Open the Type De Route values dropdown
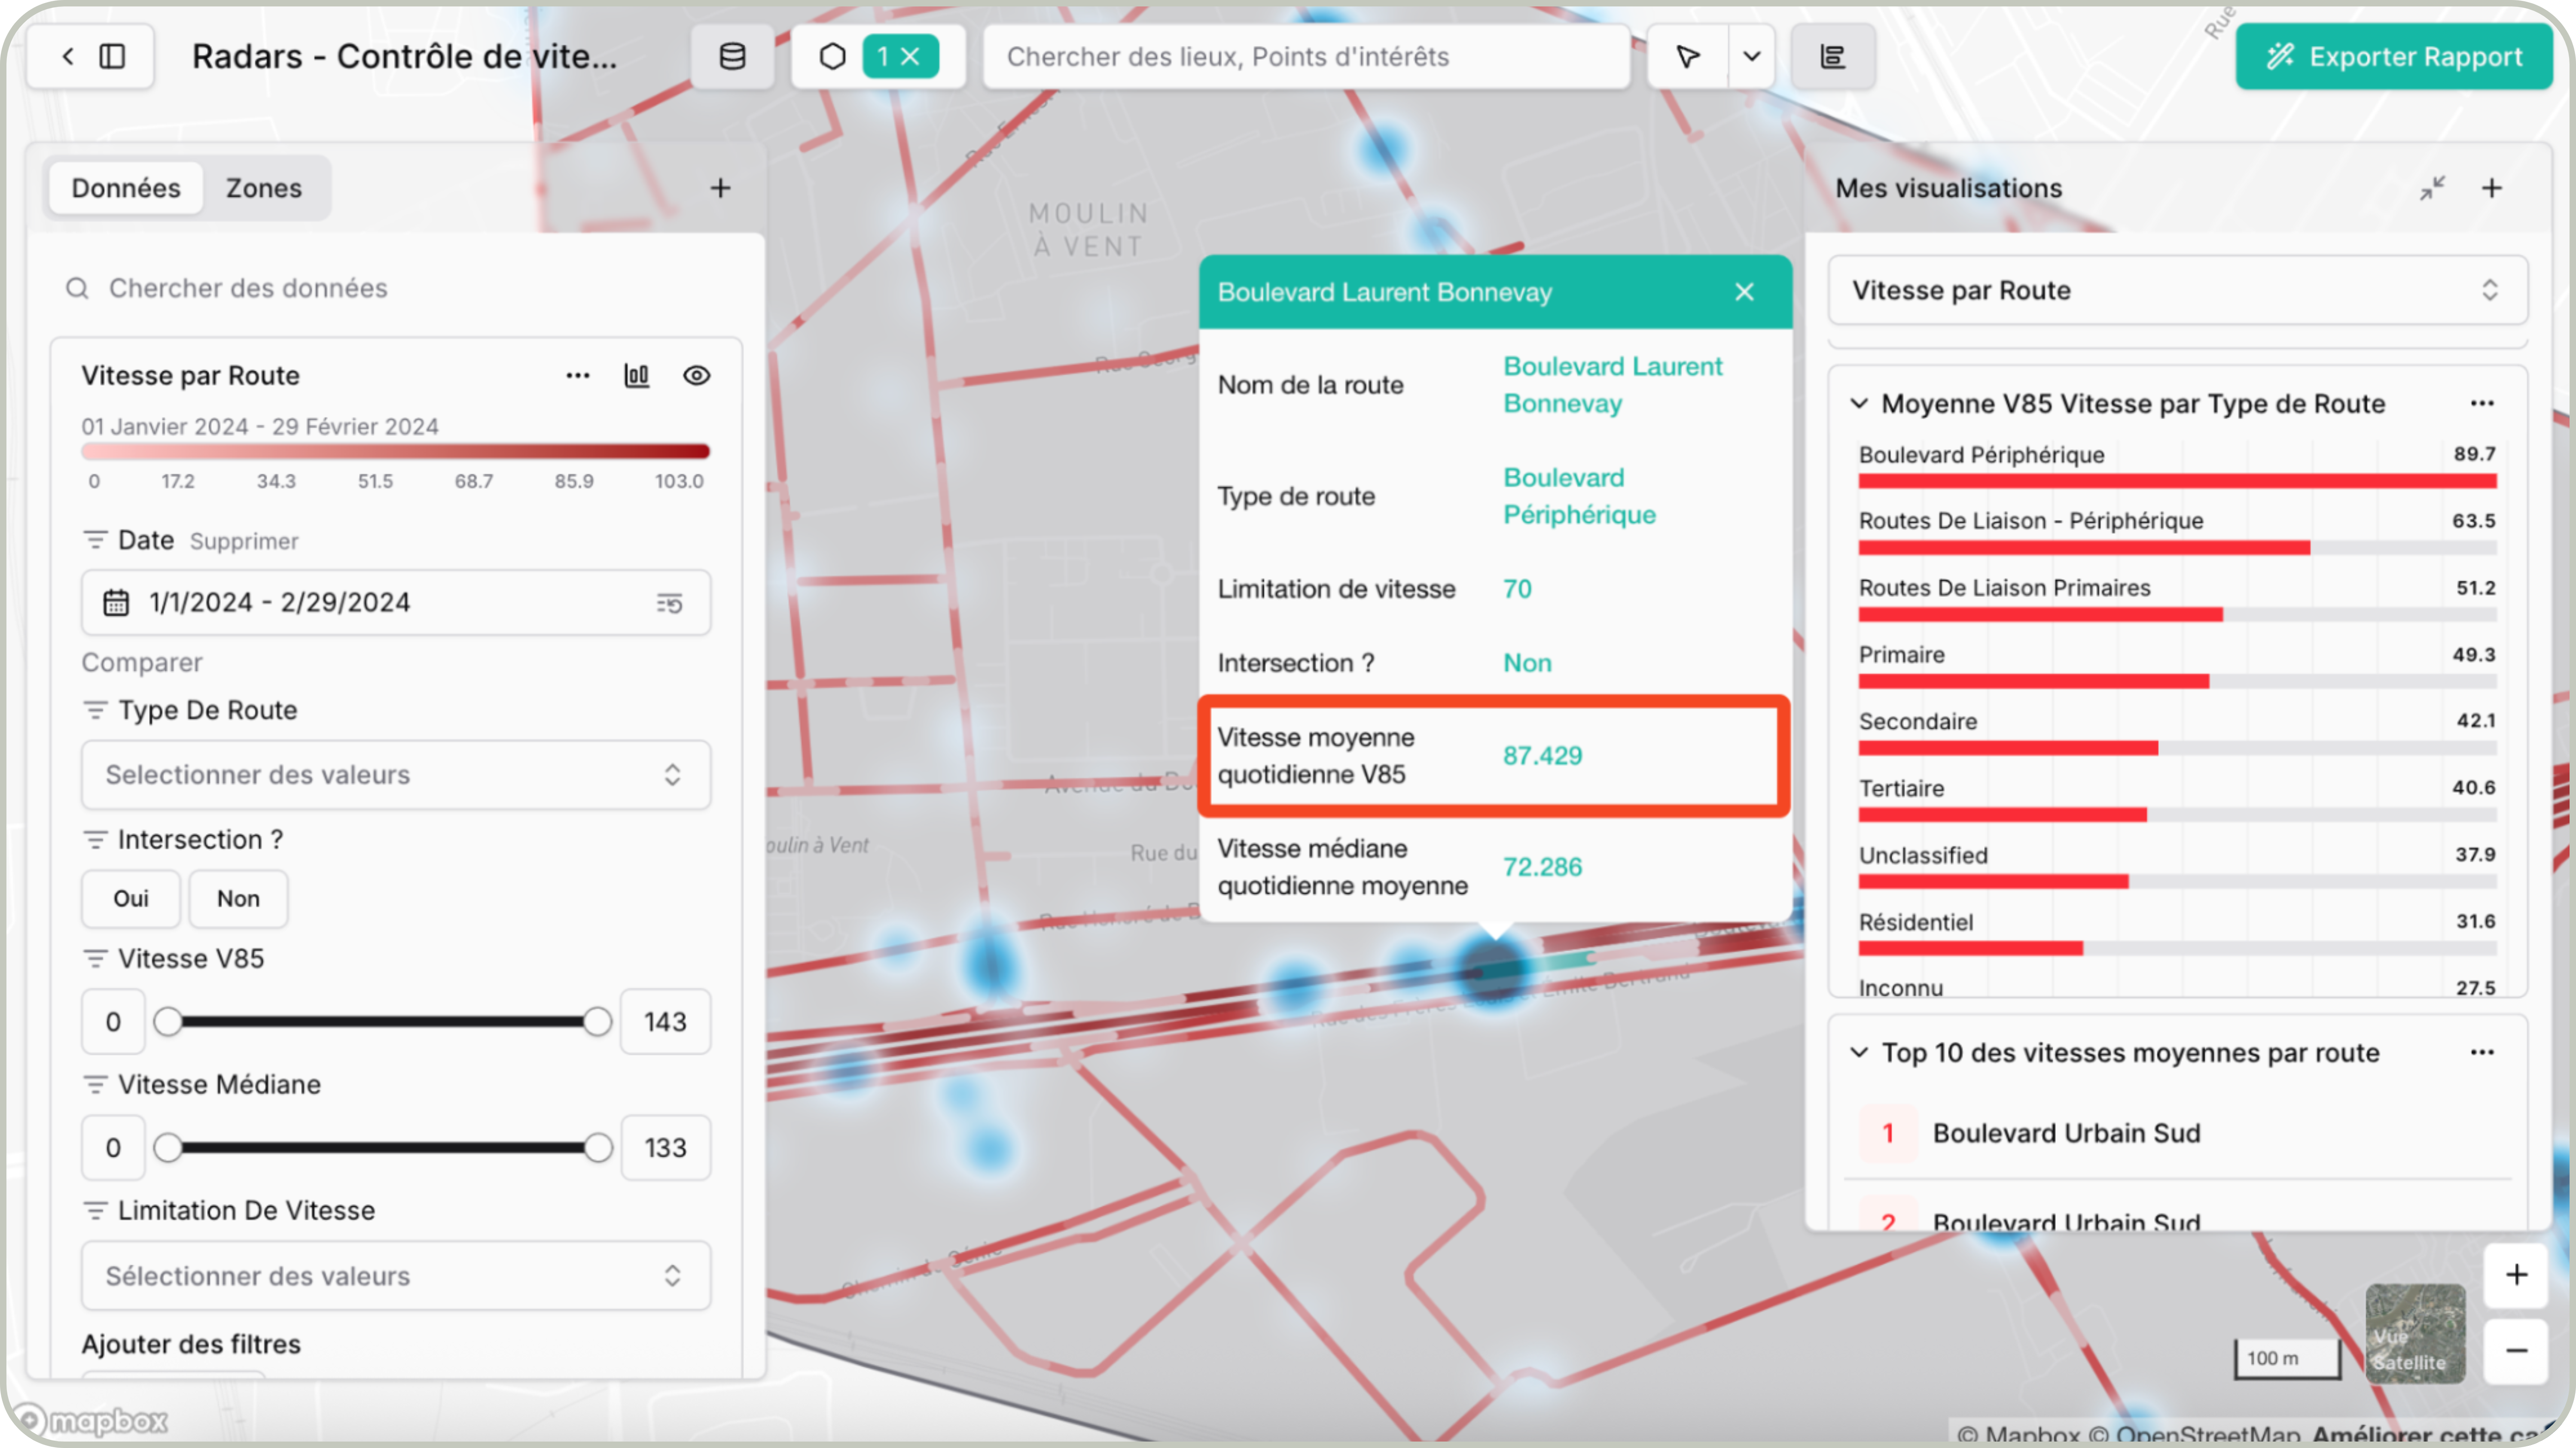Image resolution: width=2576 pixels, height=1448 pixels. [x=396, y=774]
